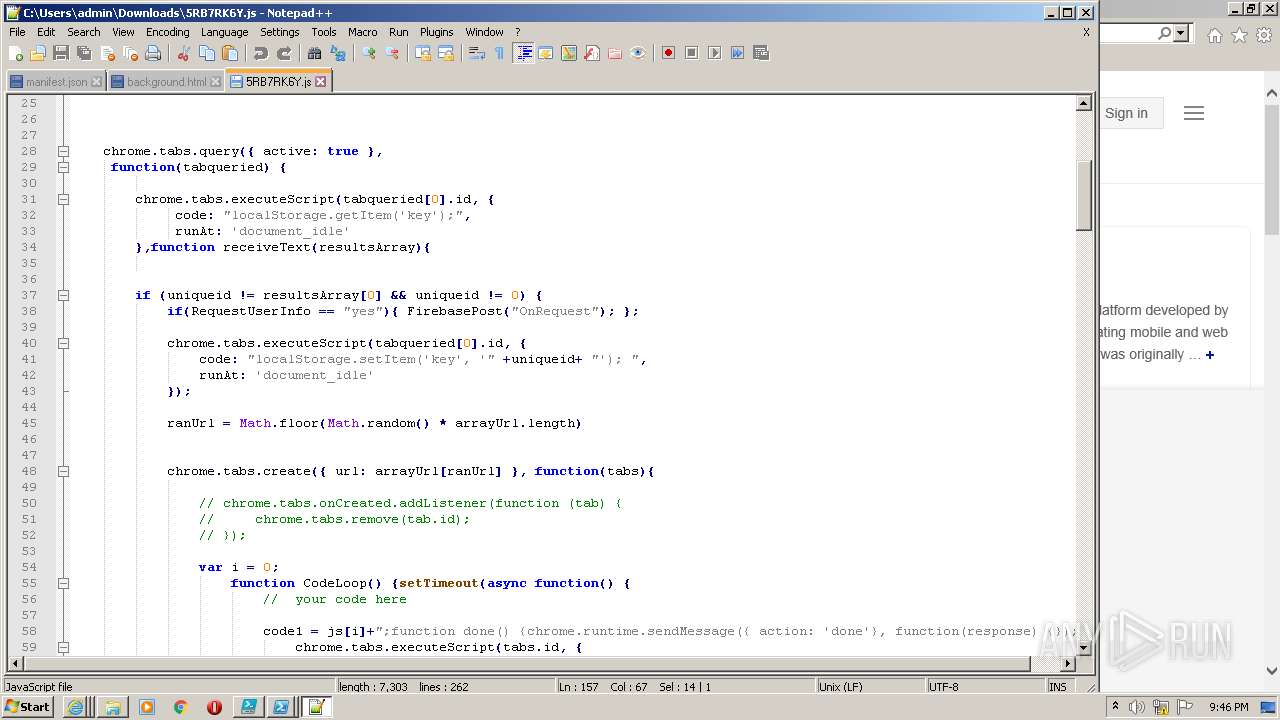Image resolution: width=1280 pixels, height=720 pixels.
Task: Click the editor vertical scrollbar thumb
Action: coord(1084,195)
